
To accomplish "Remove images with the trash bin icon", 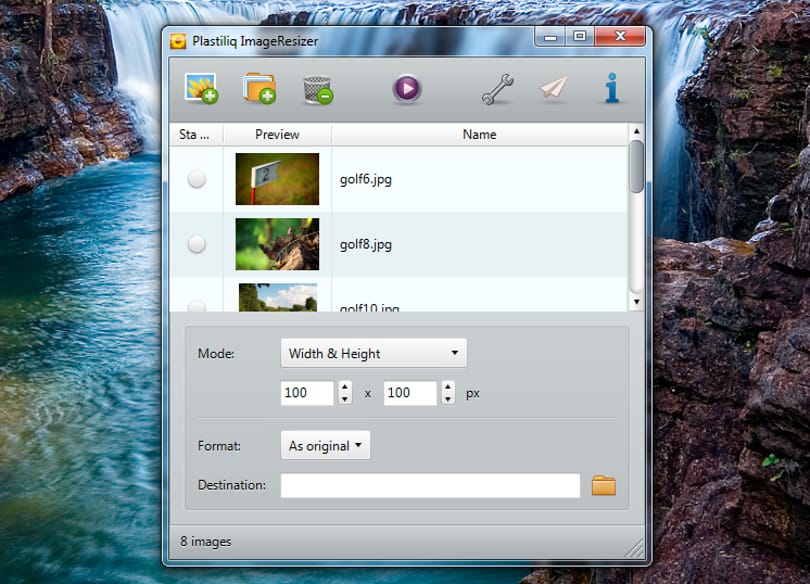I will pos(318,89).
